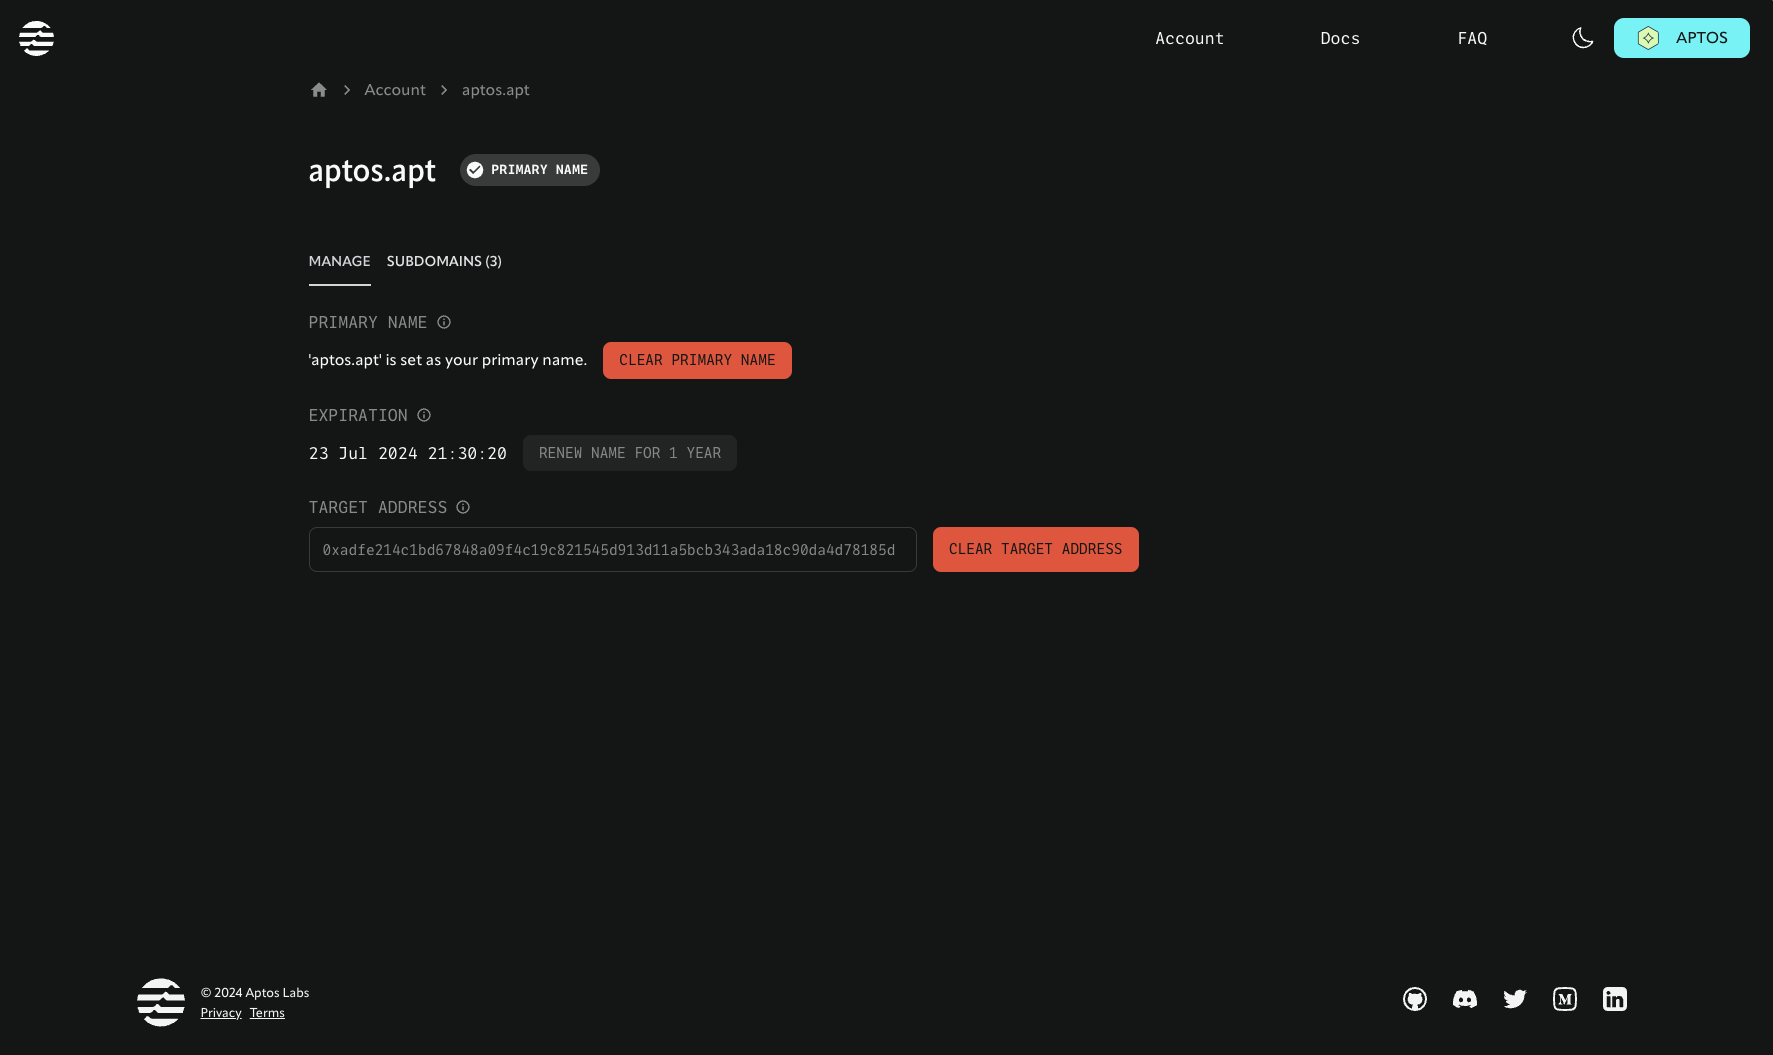Click the '© 2024 Aptos Labs' text

pyautogui.click(x=255, y=993)
